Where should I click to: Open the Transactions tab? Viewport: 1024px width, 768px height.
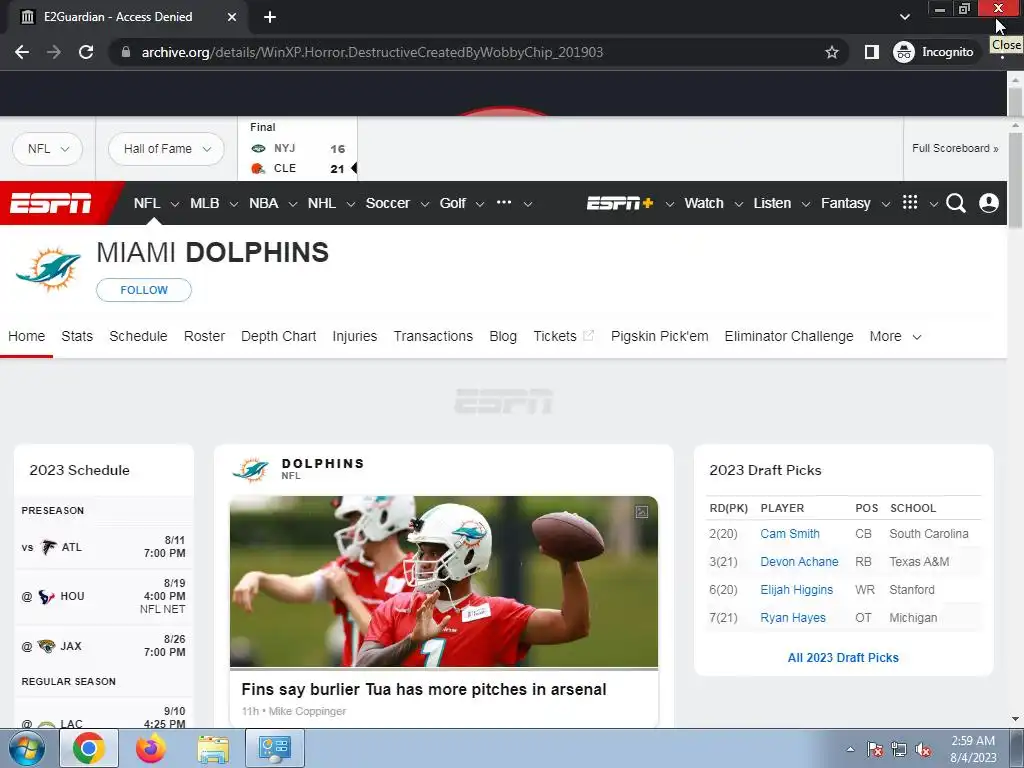pos(433,336)
